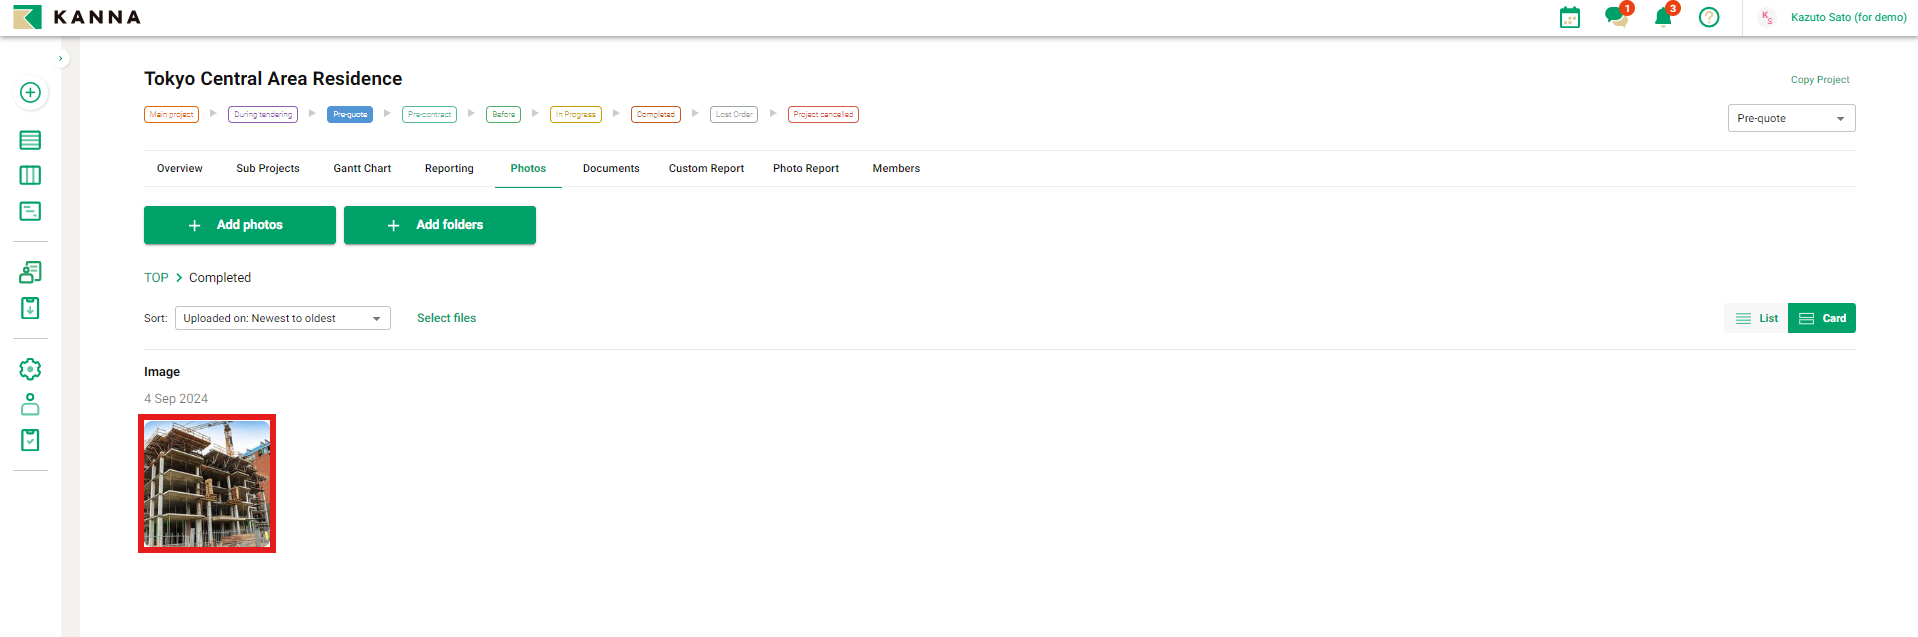This screenshot has width=1918, height=637.
Task: Open the calendar icon in header
Action: 1569,17
